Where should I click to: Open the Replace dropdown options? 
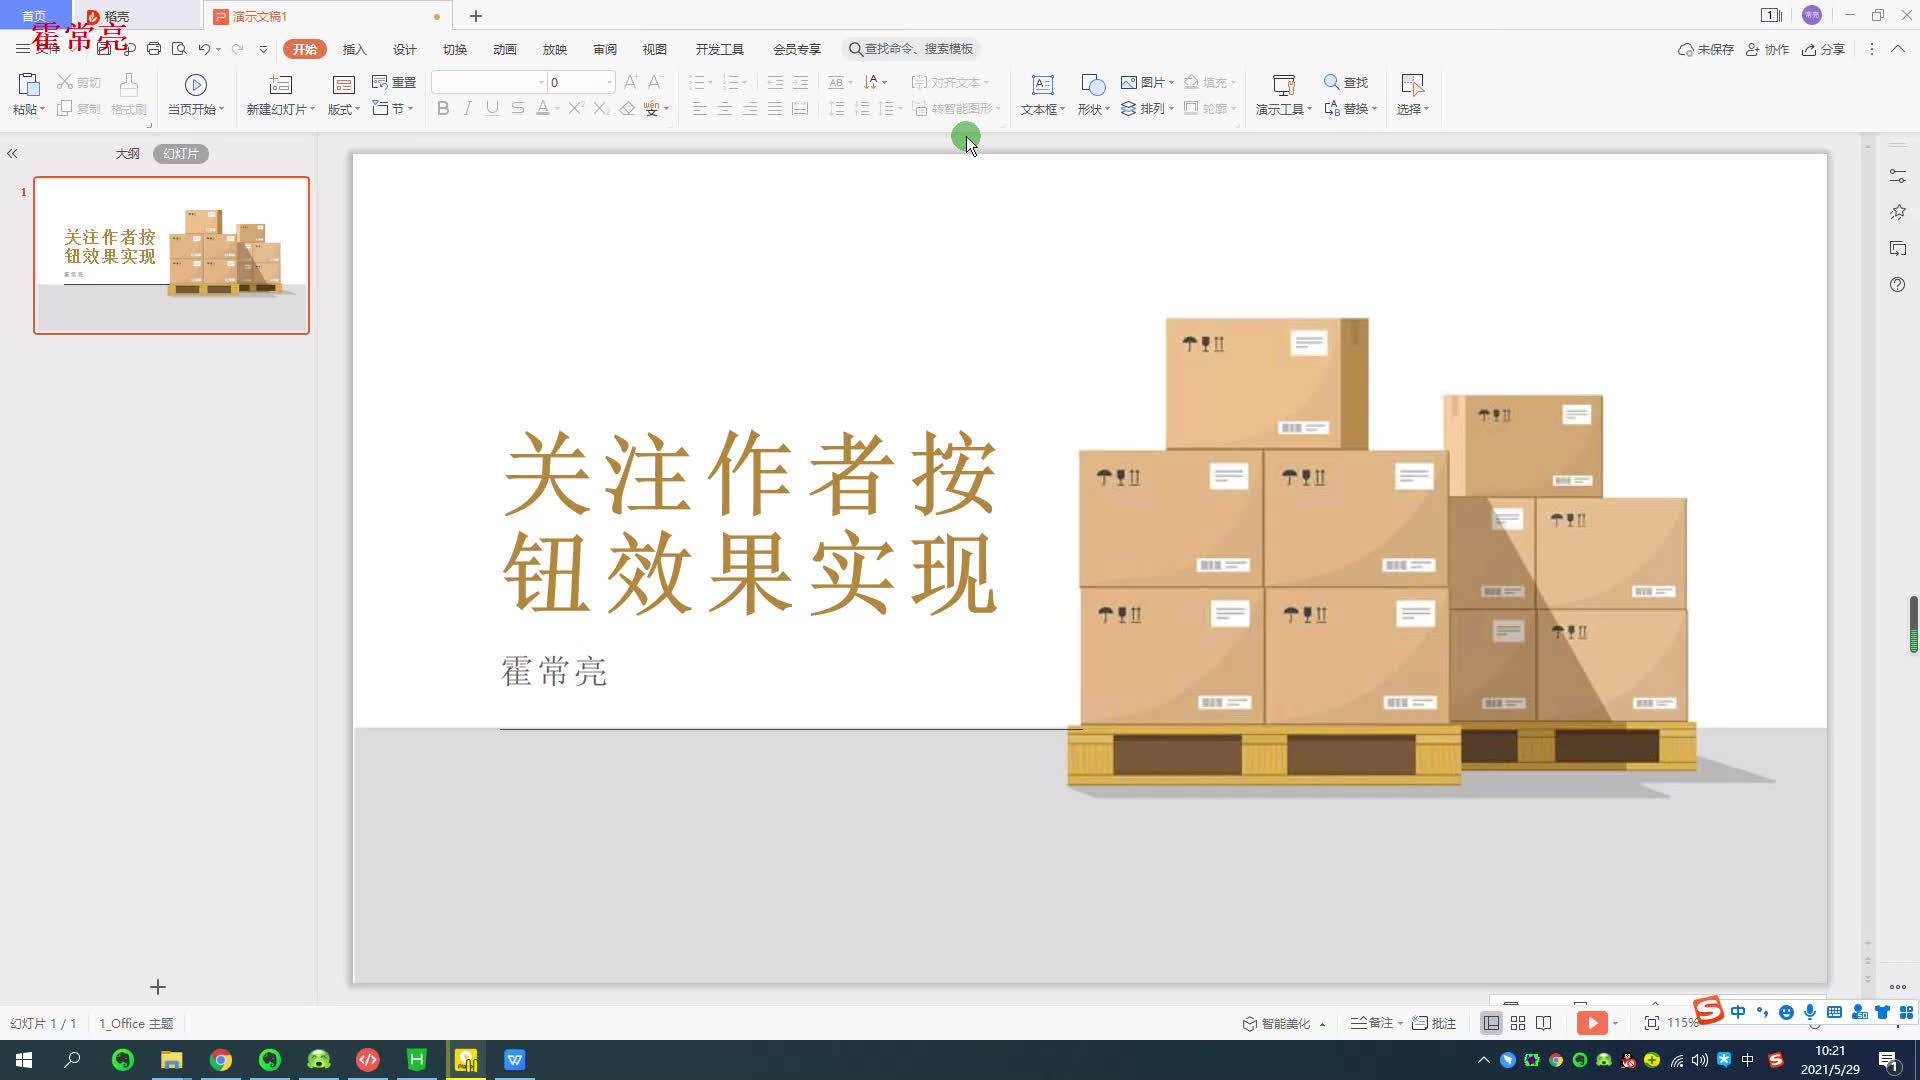pos(1373,108)
